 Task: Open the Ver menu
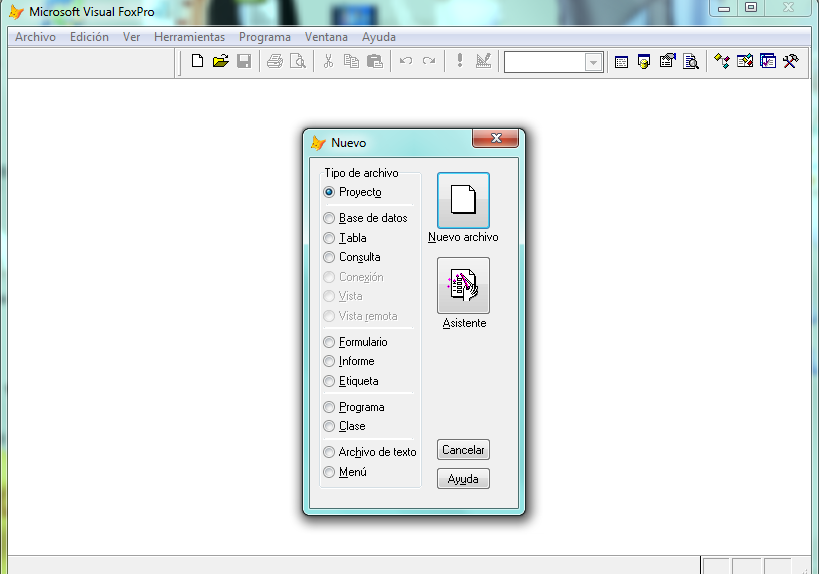point(132,37)
